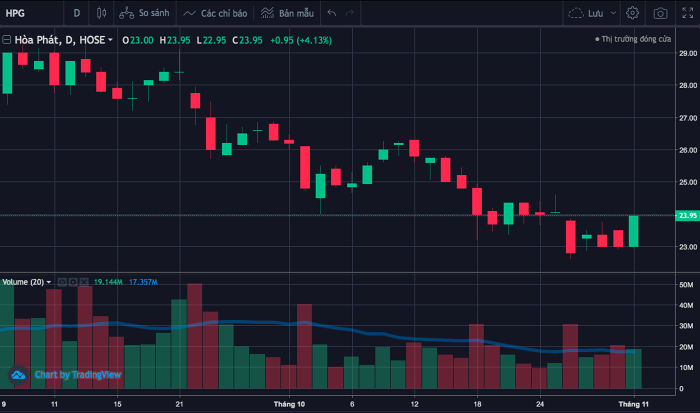The image size is (700, 413).
Task: Expand the dropdown arrow beside Lưu
Action: tap(612, 14)
